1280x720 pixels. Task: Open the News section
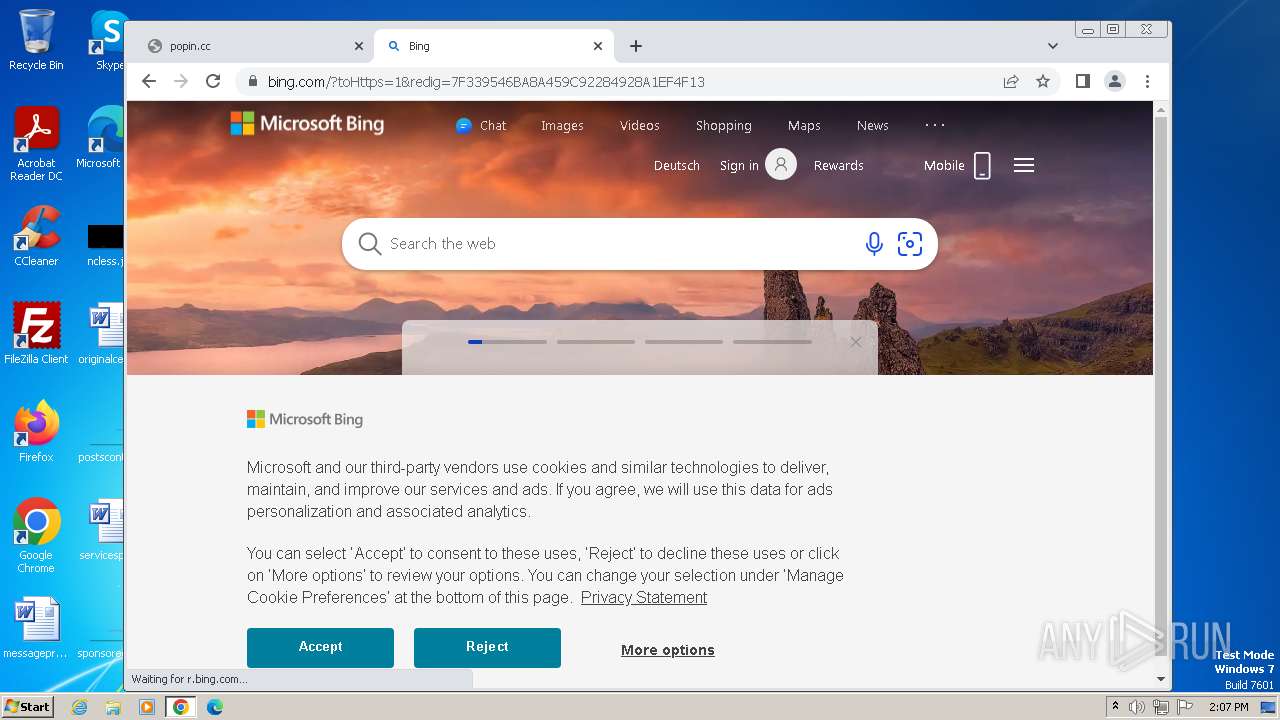pyautogui.click(x=872, y=126)
